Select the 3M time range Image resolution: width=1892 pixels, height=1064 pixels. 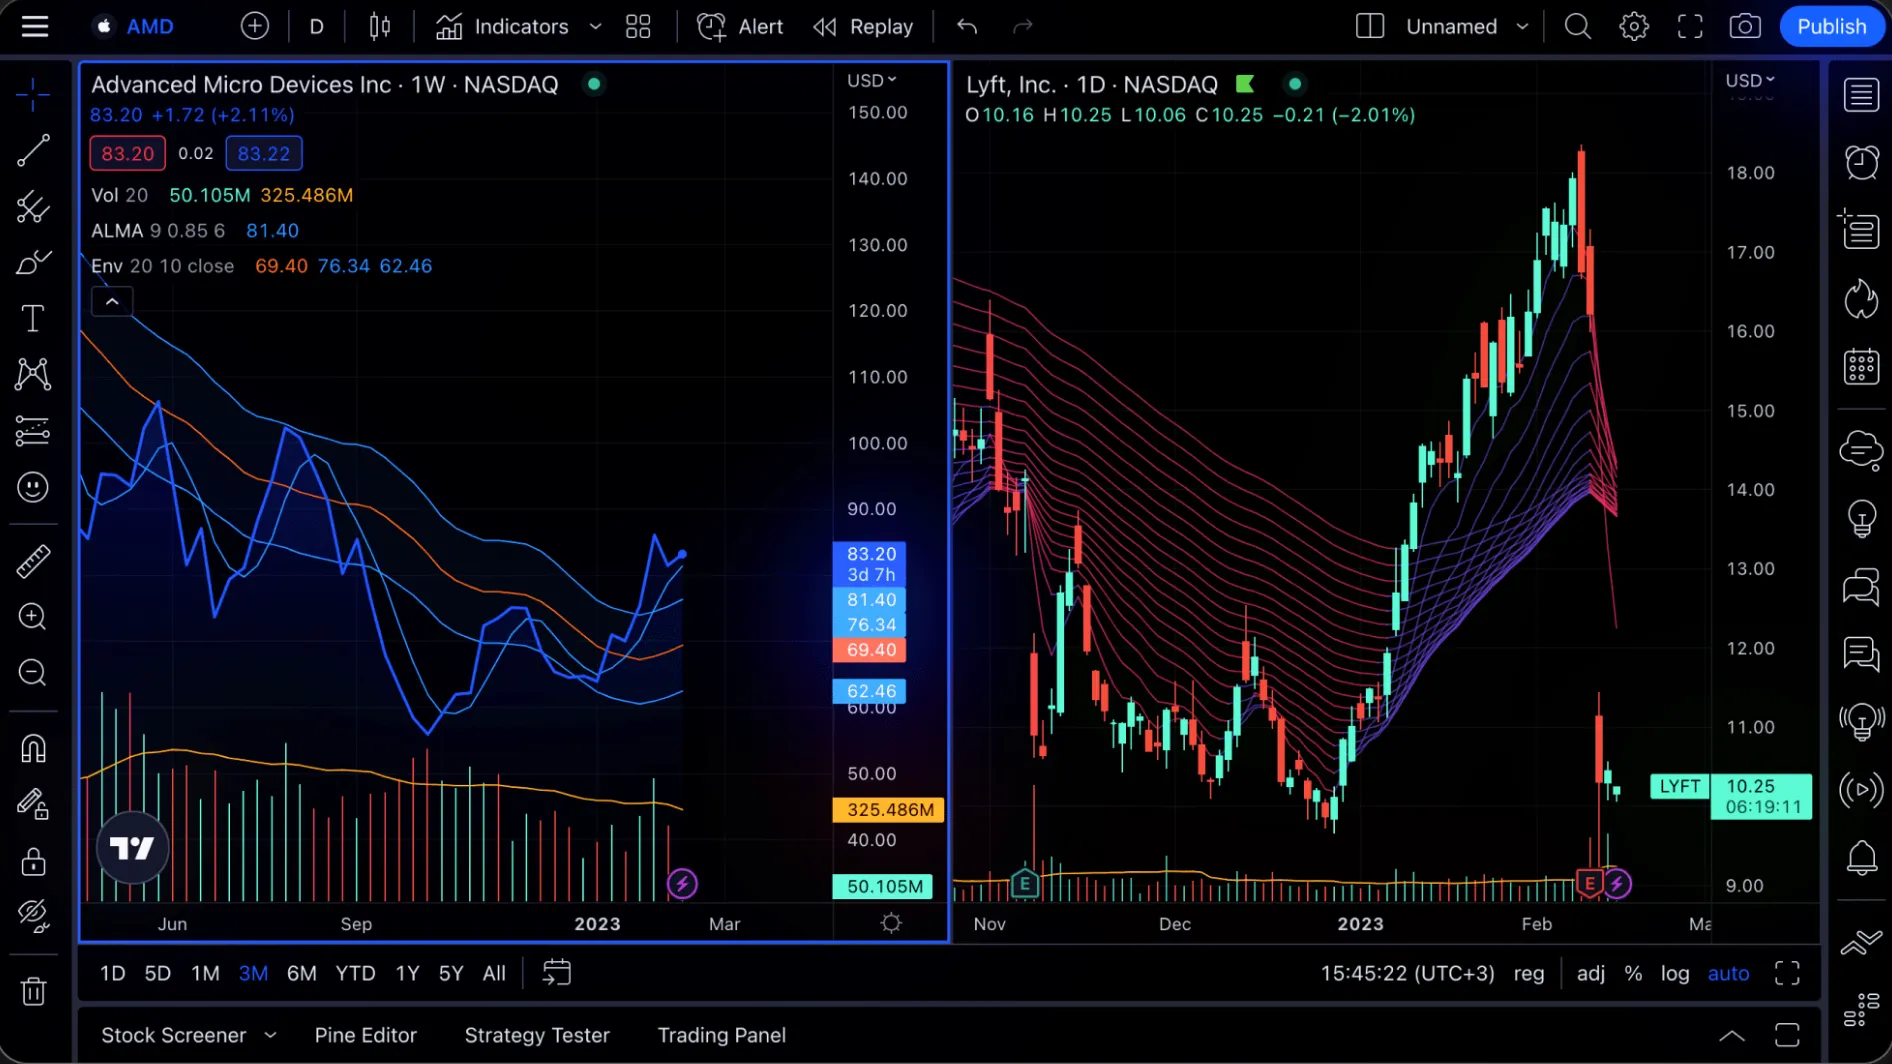click(253, 974)
